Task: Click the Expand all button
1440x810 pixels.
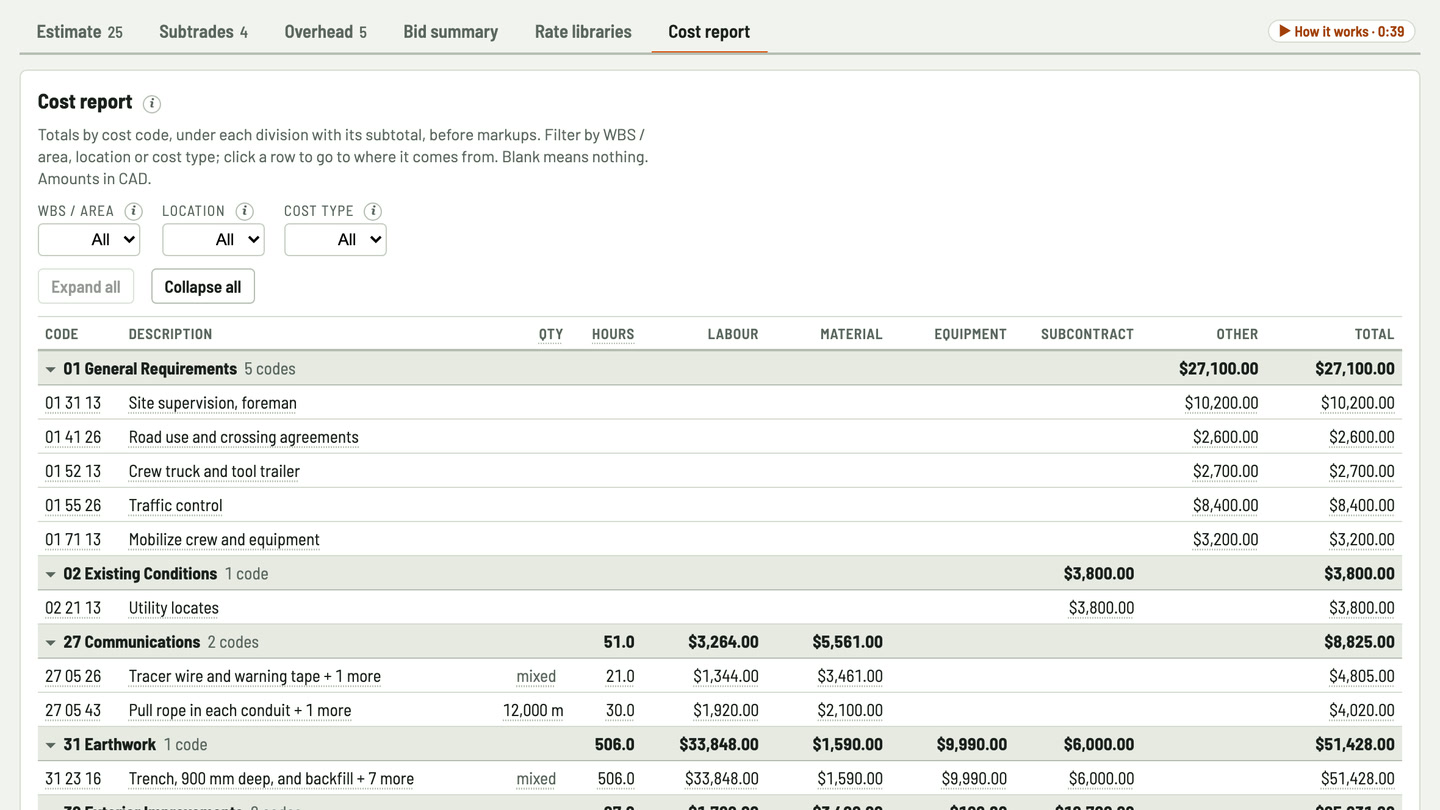Action: pyautogui.click(x=86, y=287)
